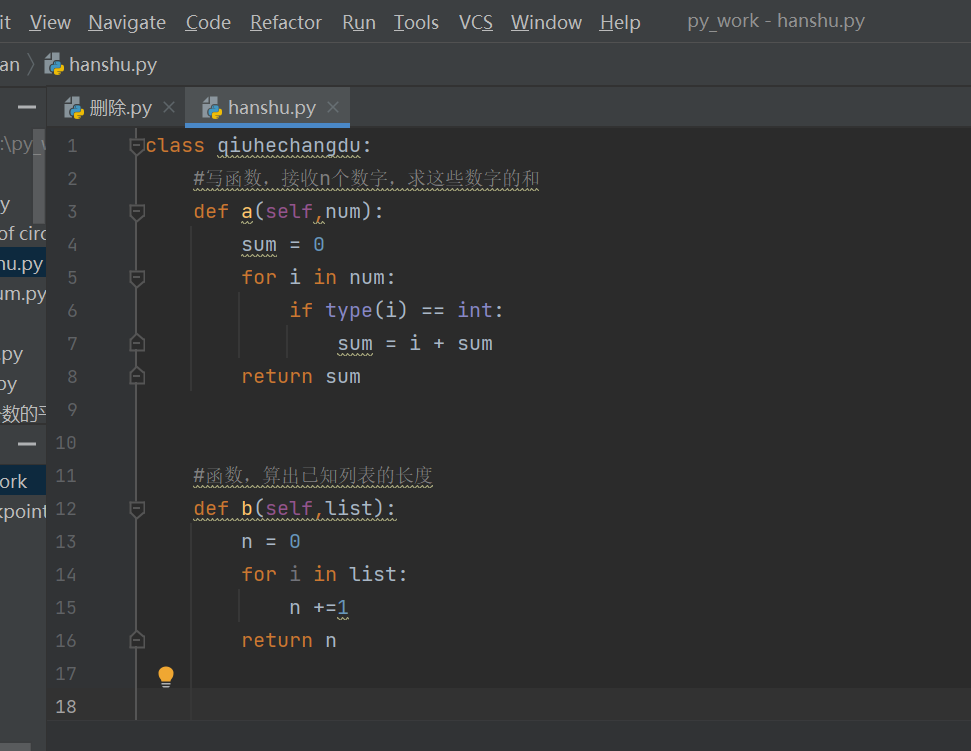Click the method name b on line 12
Image resolution: width=971 pixels, height=751 pixels.
[247, 509]
